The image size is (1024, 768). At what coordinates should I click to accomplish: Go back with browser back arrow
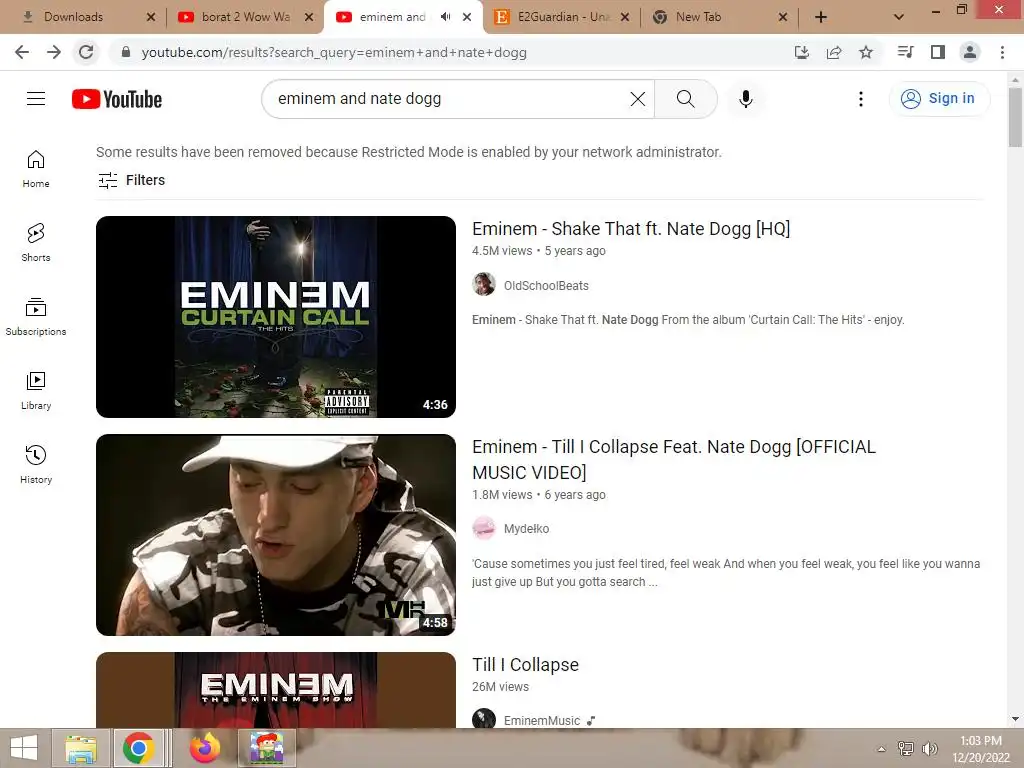pos(22,52)
